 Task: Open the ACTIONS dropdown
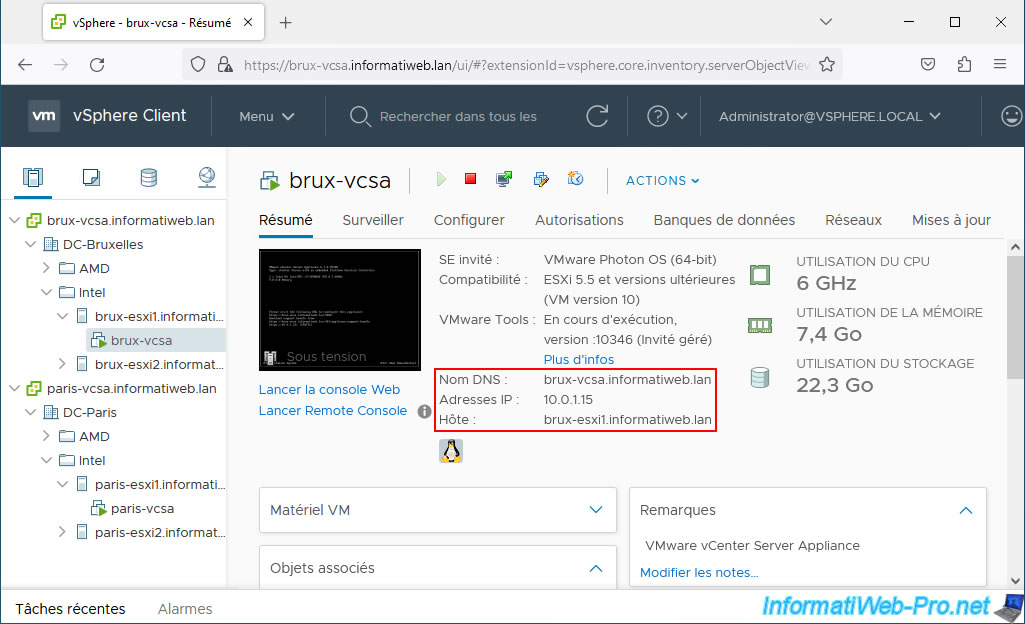662,180
